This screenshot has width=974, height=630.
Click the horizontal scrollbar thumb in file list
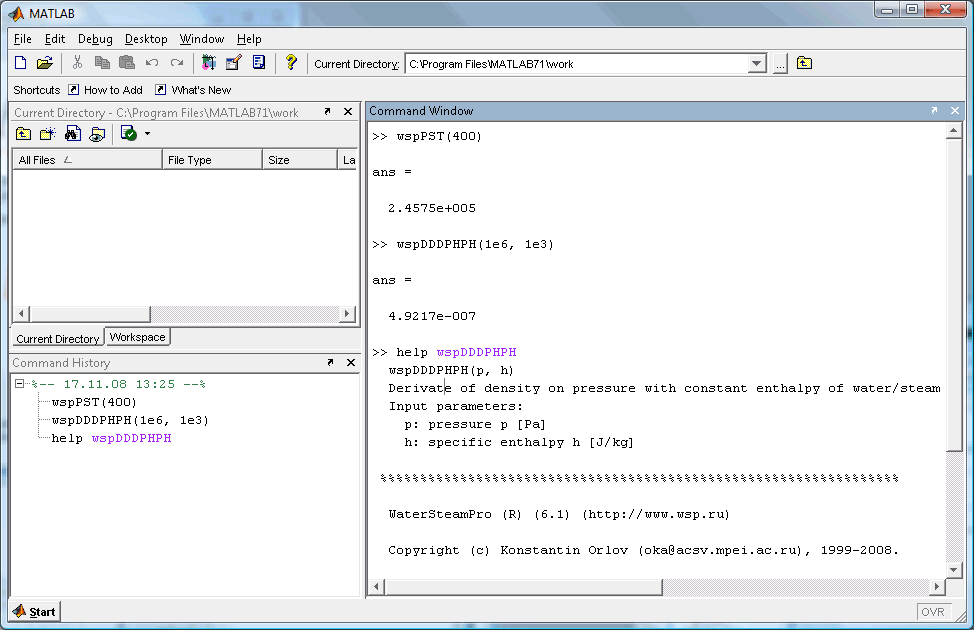91,314
